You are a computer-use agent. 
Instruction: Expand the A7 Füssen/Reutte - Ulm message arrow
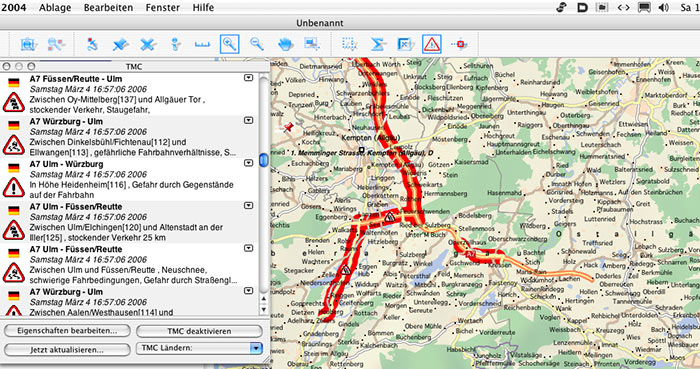pos(248,78)
